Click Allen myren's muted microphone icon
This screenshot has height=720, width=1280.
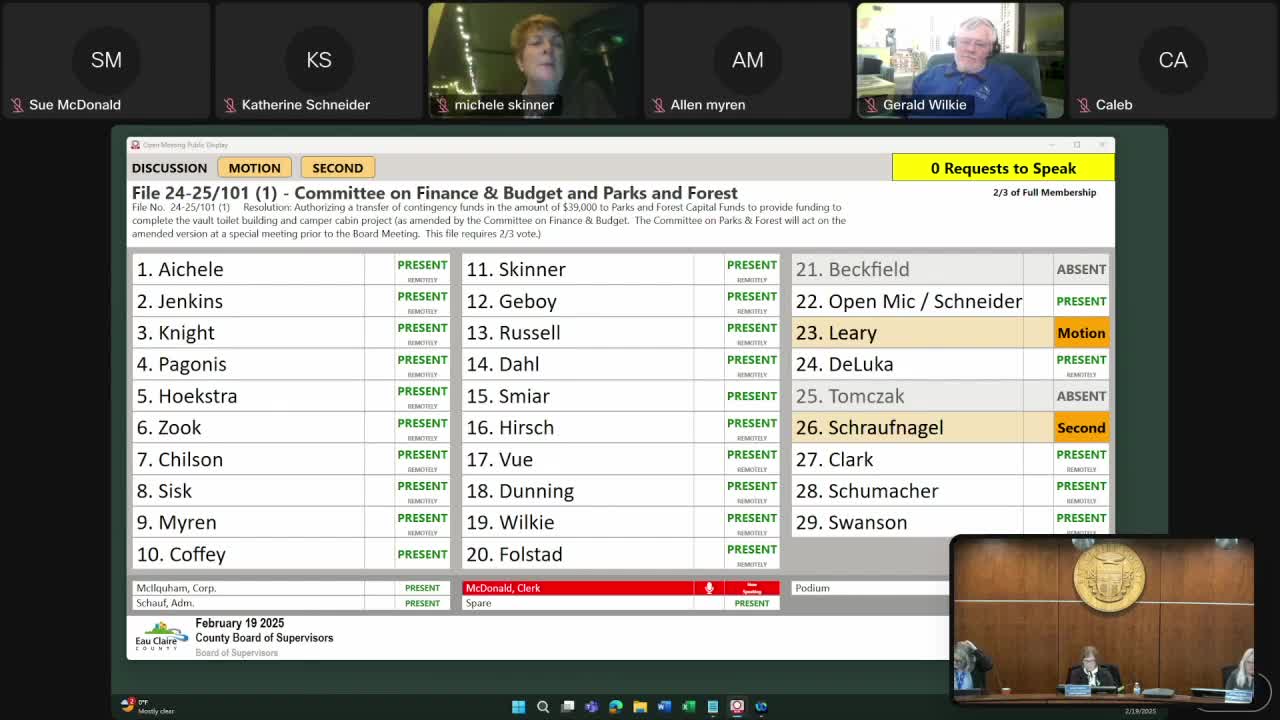(x=659, y=105)
